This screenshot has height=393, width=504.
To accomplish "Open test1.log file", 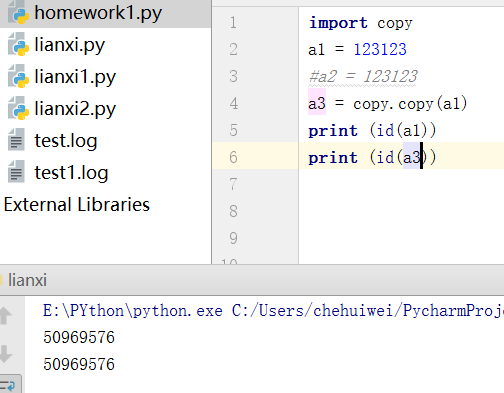I will point(71,173).
